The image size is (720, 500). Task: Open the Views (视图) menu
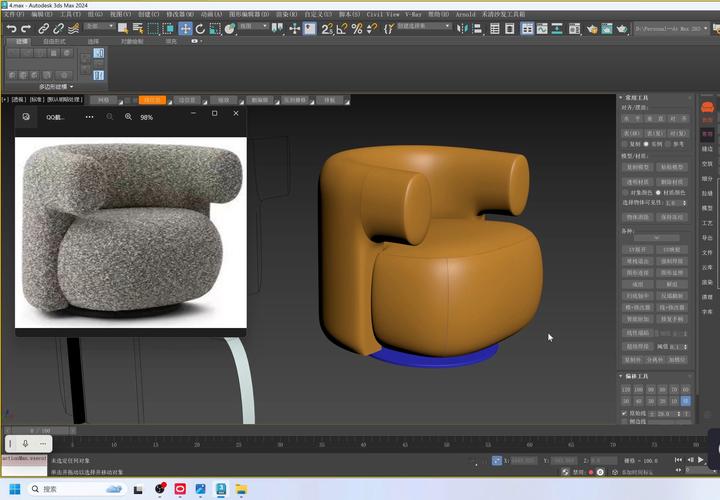pos(121,15)
